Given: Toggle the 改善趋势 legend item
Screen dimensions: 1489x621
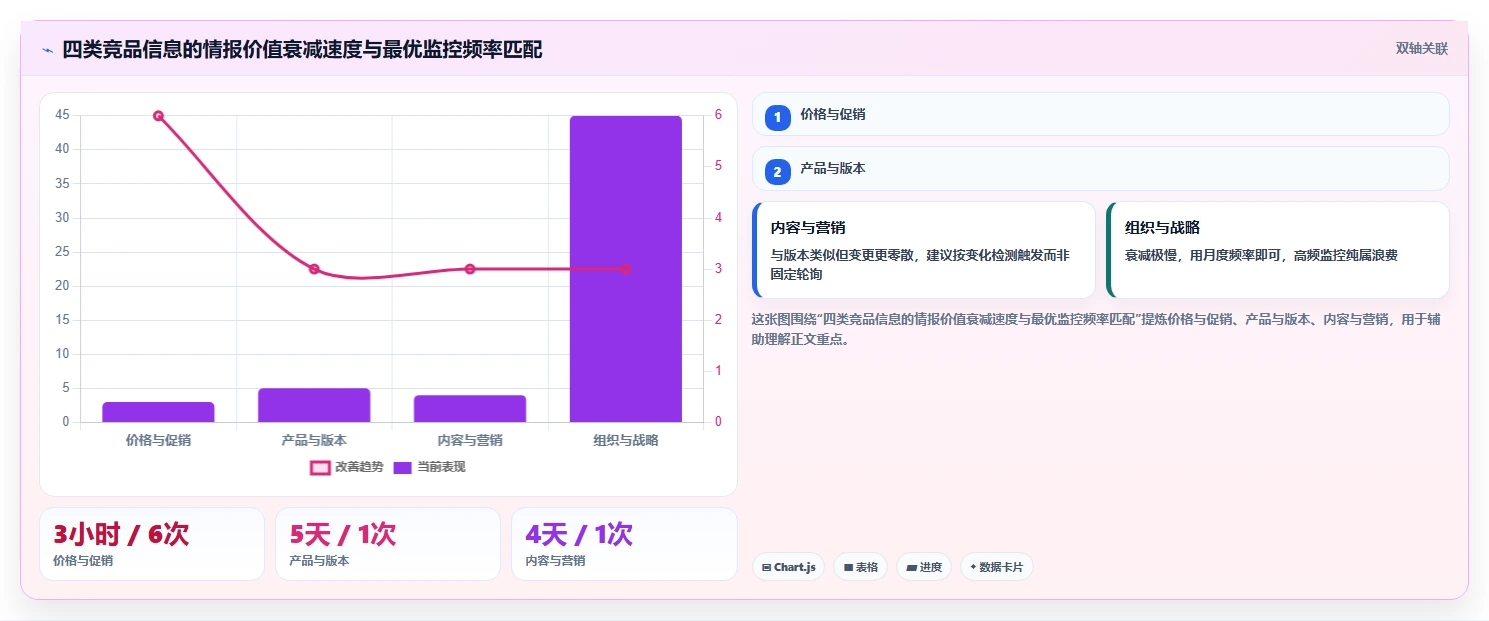Looking at the screenshot, I should click(347, 467).
